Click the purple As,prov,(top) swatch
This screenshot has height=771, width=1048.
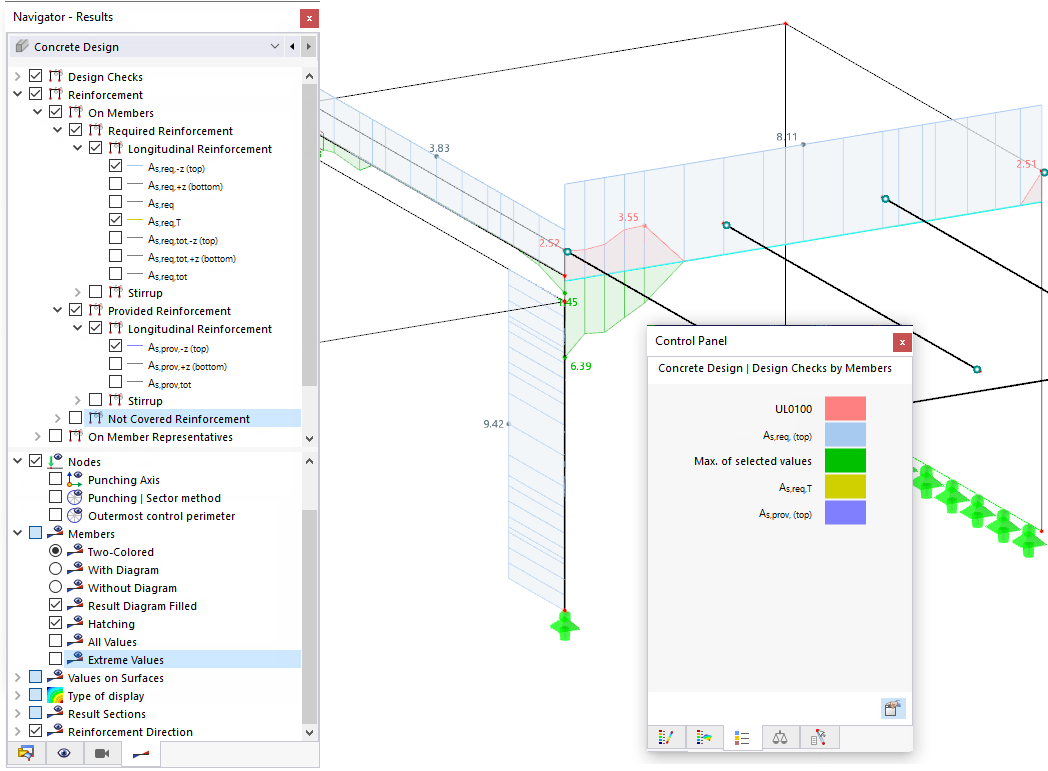845,512
